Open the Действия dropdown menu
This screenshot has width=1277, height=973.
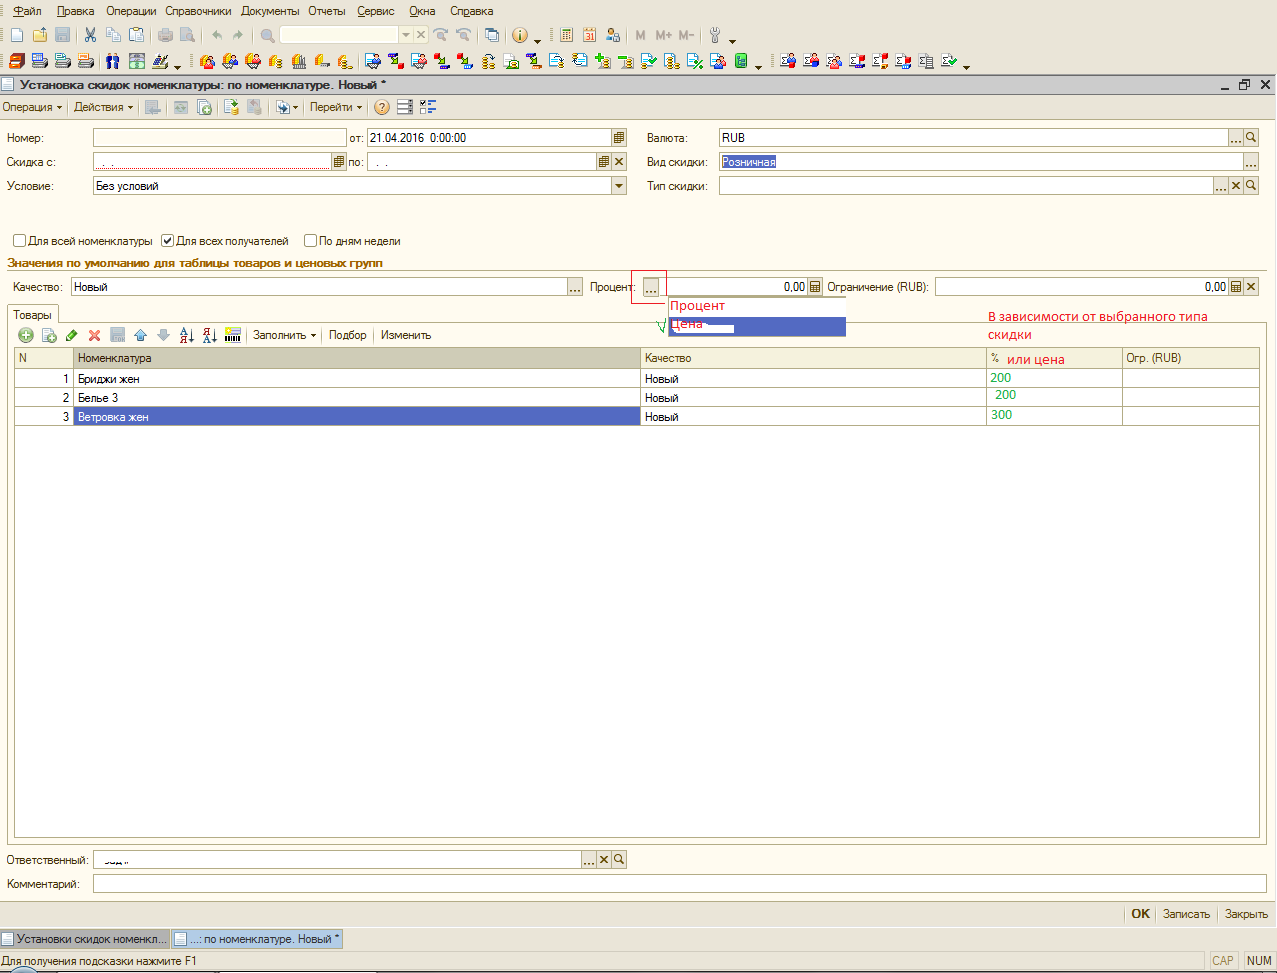[x=103, y=107]
